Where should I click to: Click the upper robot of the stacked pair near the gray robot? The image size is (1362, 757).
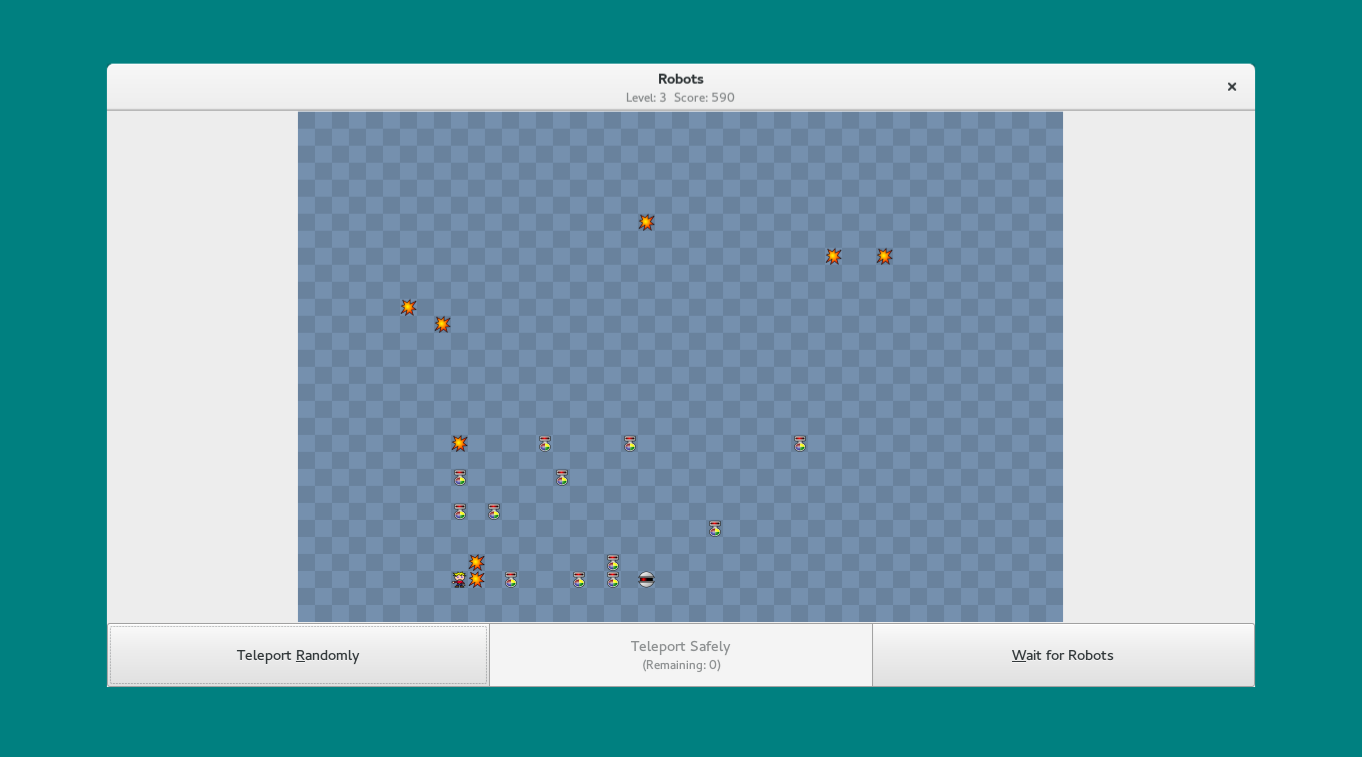coord(612,562)
